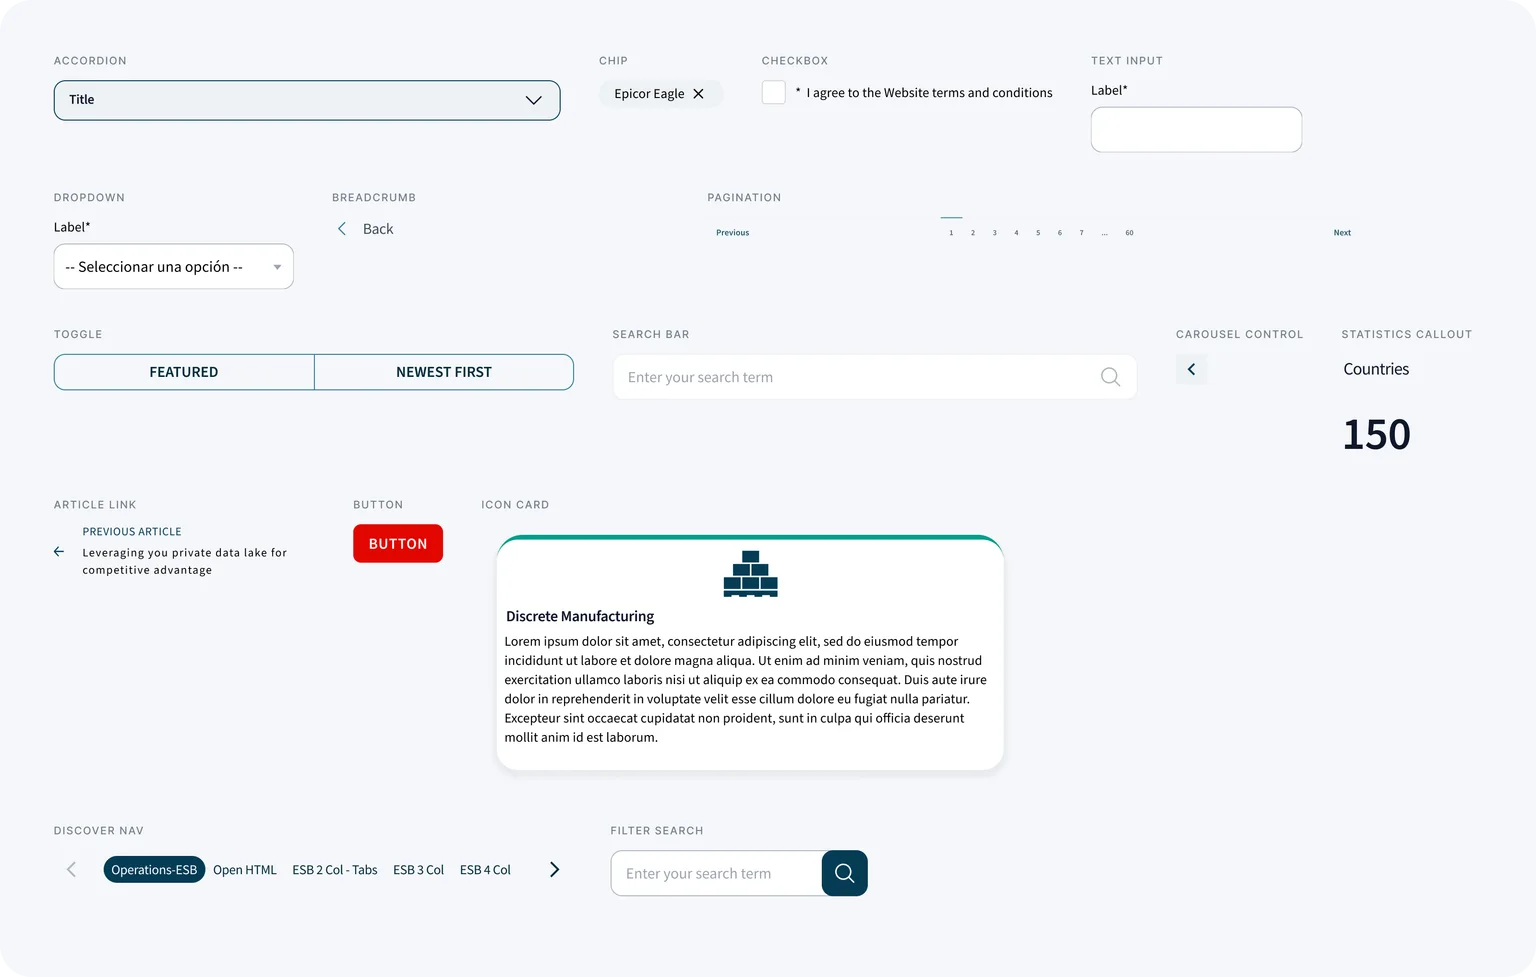Go to the Previous pagination page
This screenshot has width=1536, height=977.
tap(732, 233)
